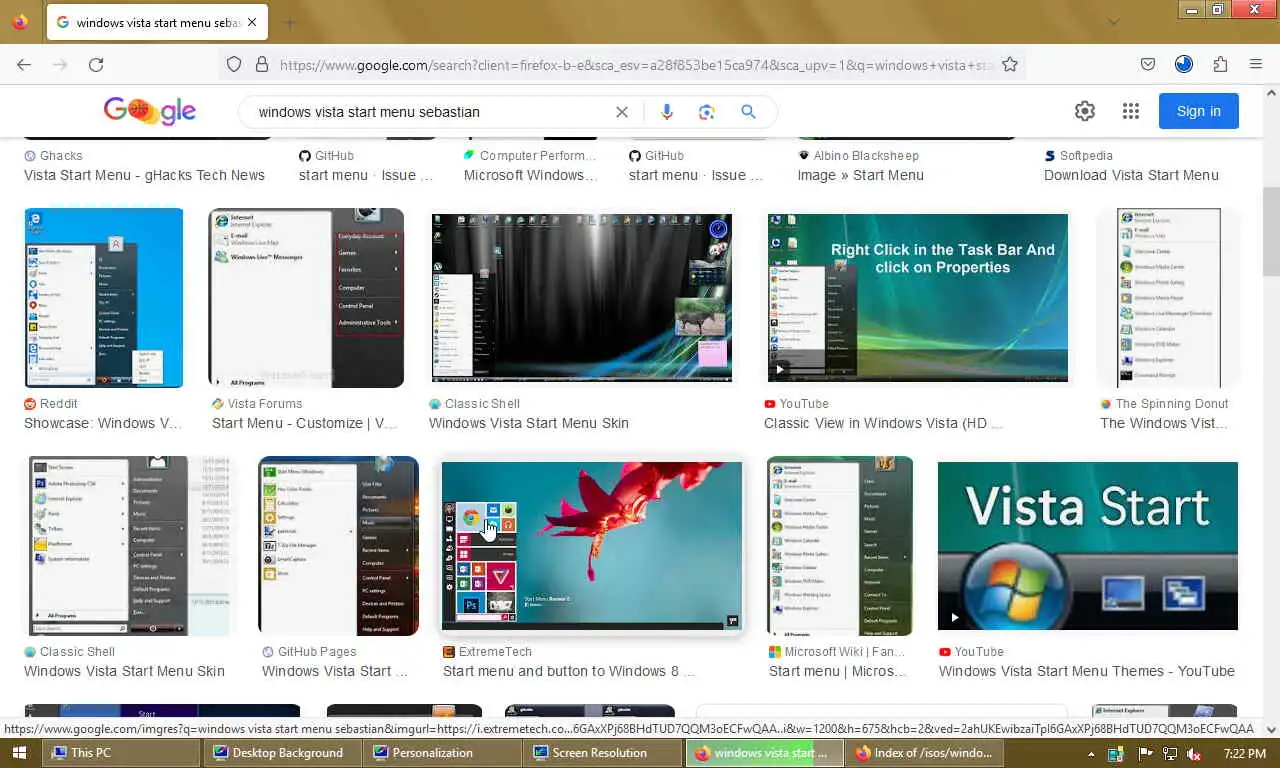Open the network tray icon
The image size is (1280, 768).
[1170, 753]
